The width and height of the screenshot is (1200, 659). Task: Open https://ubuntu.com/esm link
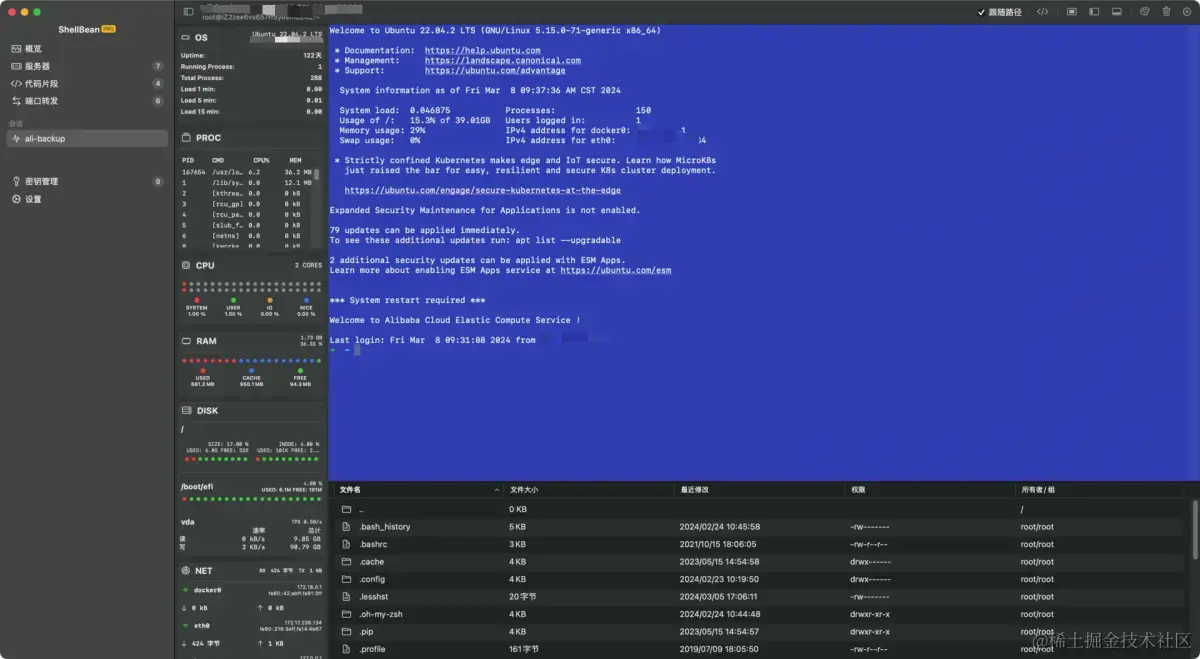616,270
